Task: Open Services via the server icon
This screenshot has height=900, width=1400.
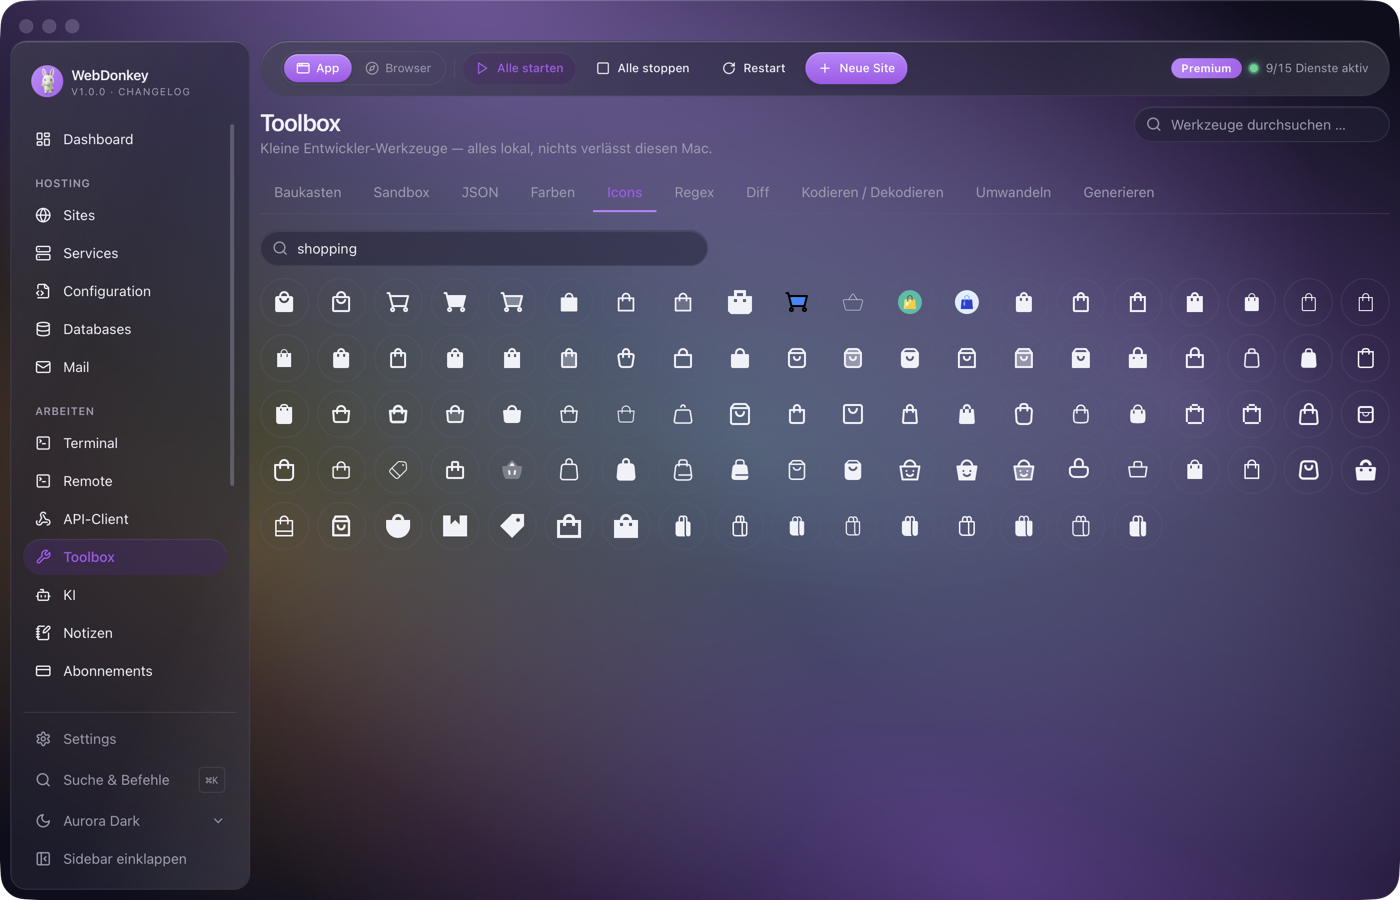Action: [43, 253]
